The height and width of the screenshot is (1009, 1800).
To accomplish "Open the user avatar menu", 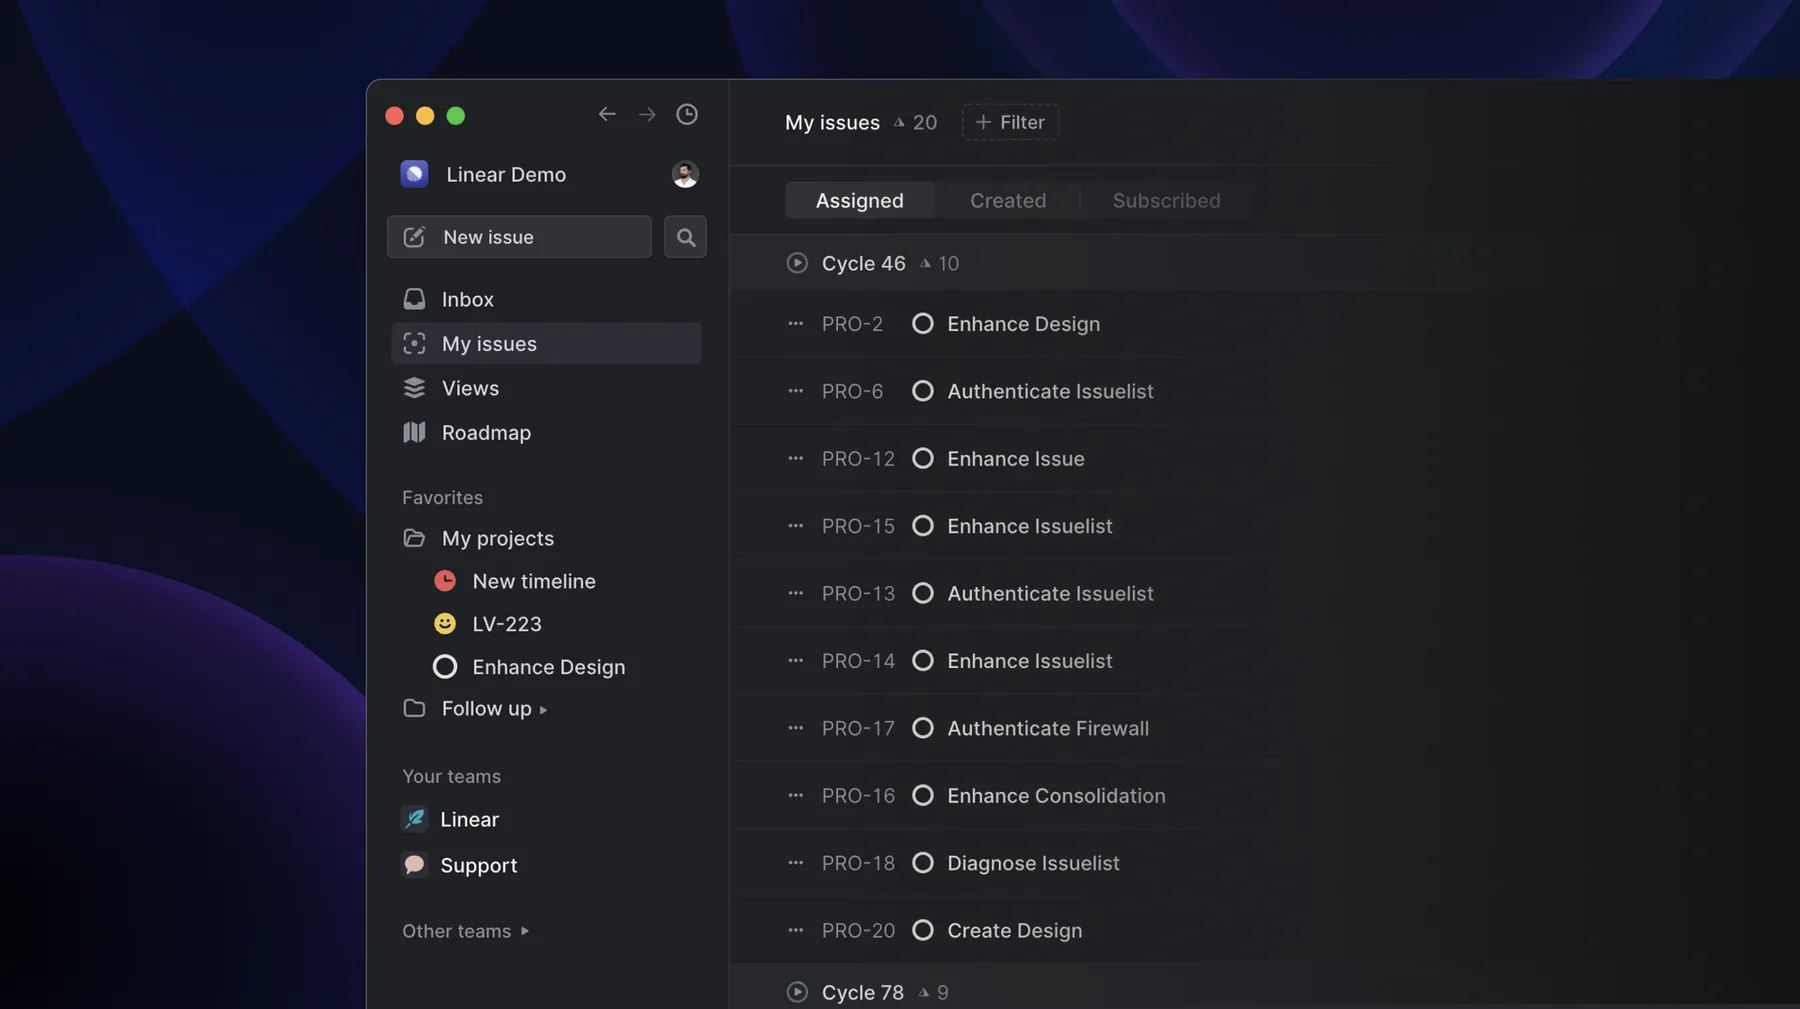I will click(x=684, y=174).
